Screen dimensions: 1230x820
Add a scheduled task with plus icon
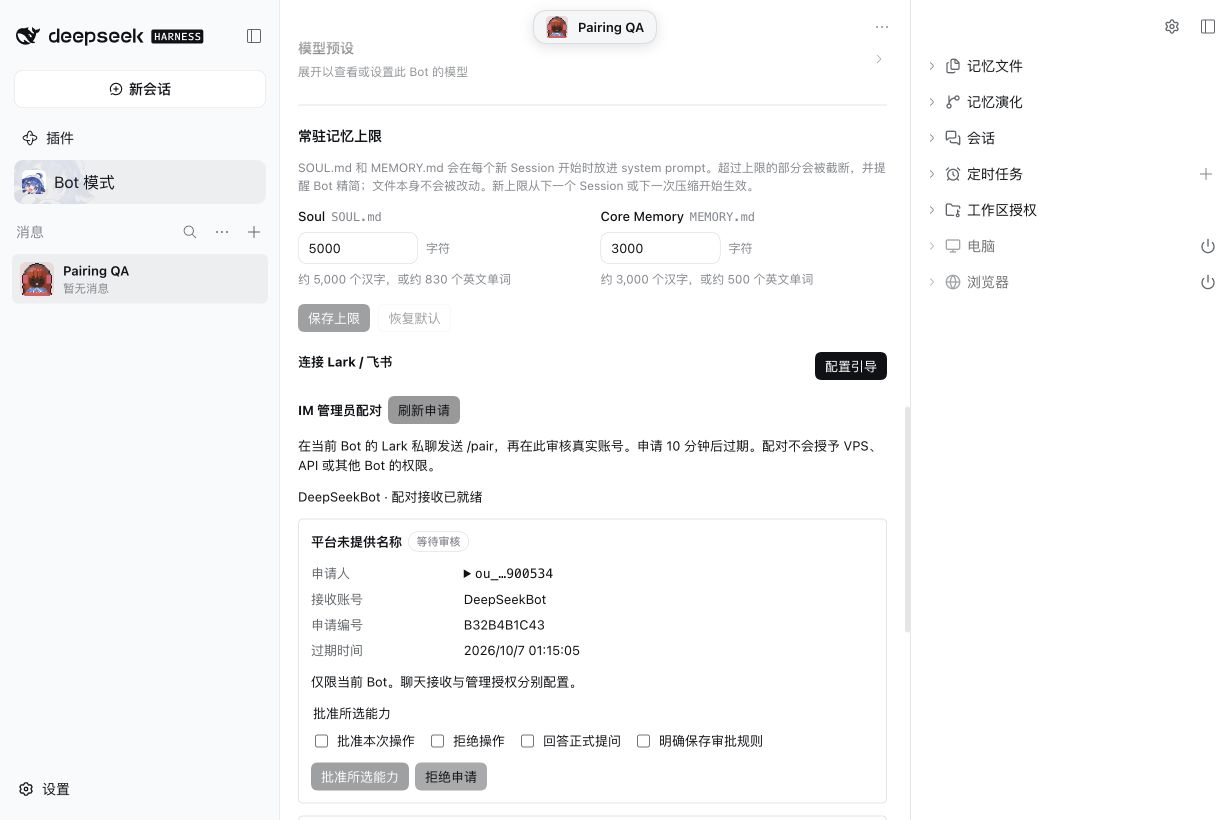click(x=1206, y=174)
